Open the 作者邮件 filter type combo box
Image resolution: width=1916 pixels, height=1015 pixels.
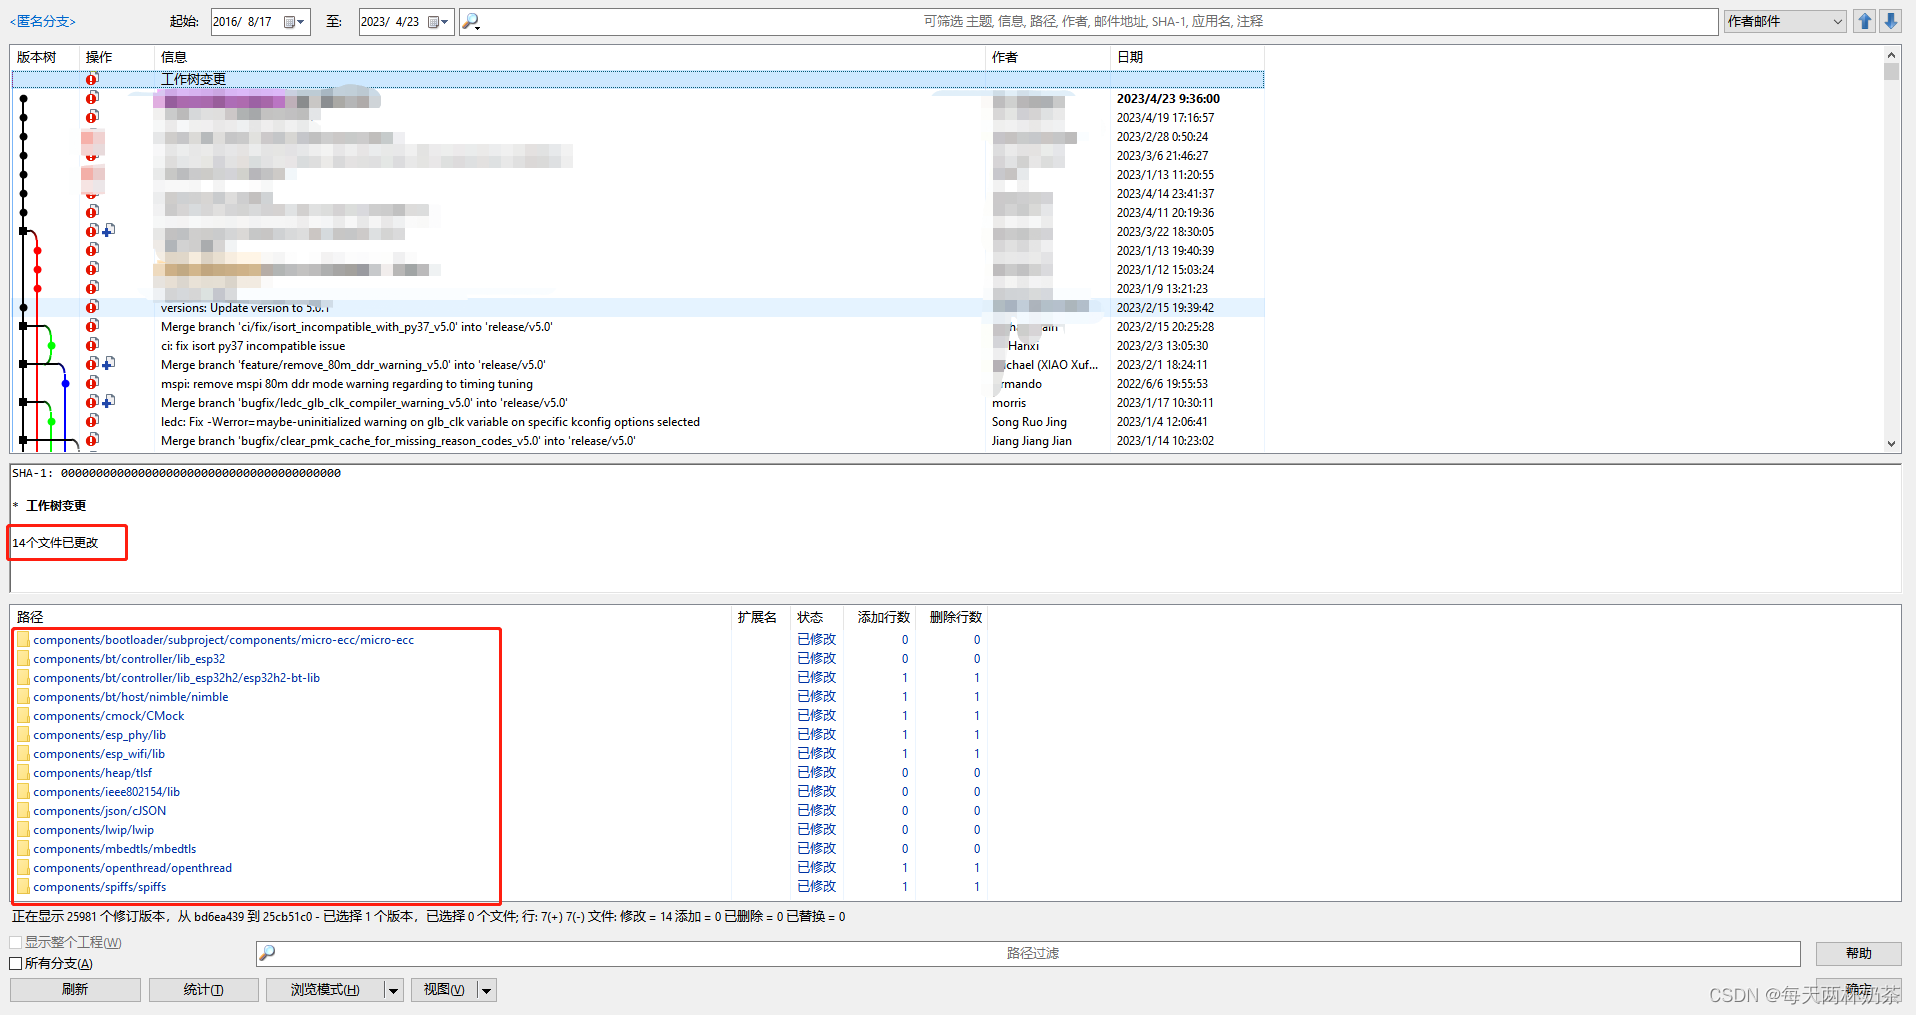1785,21
